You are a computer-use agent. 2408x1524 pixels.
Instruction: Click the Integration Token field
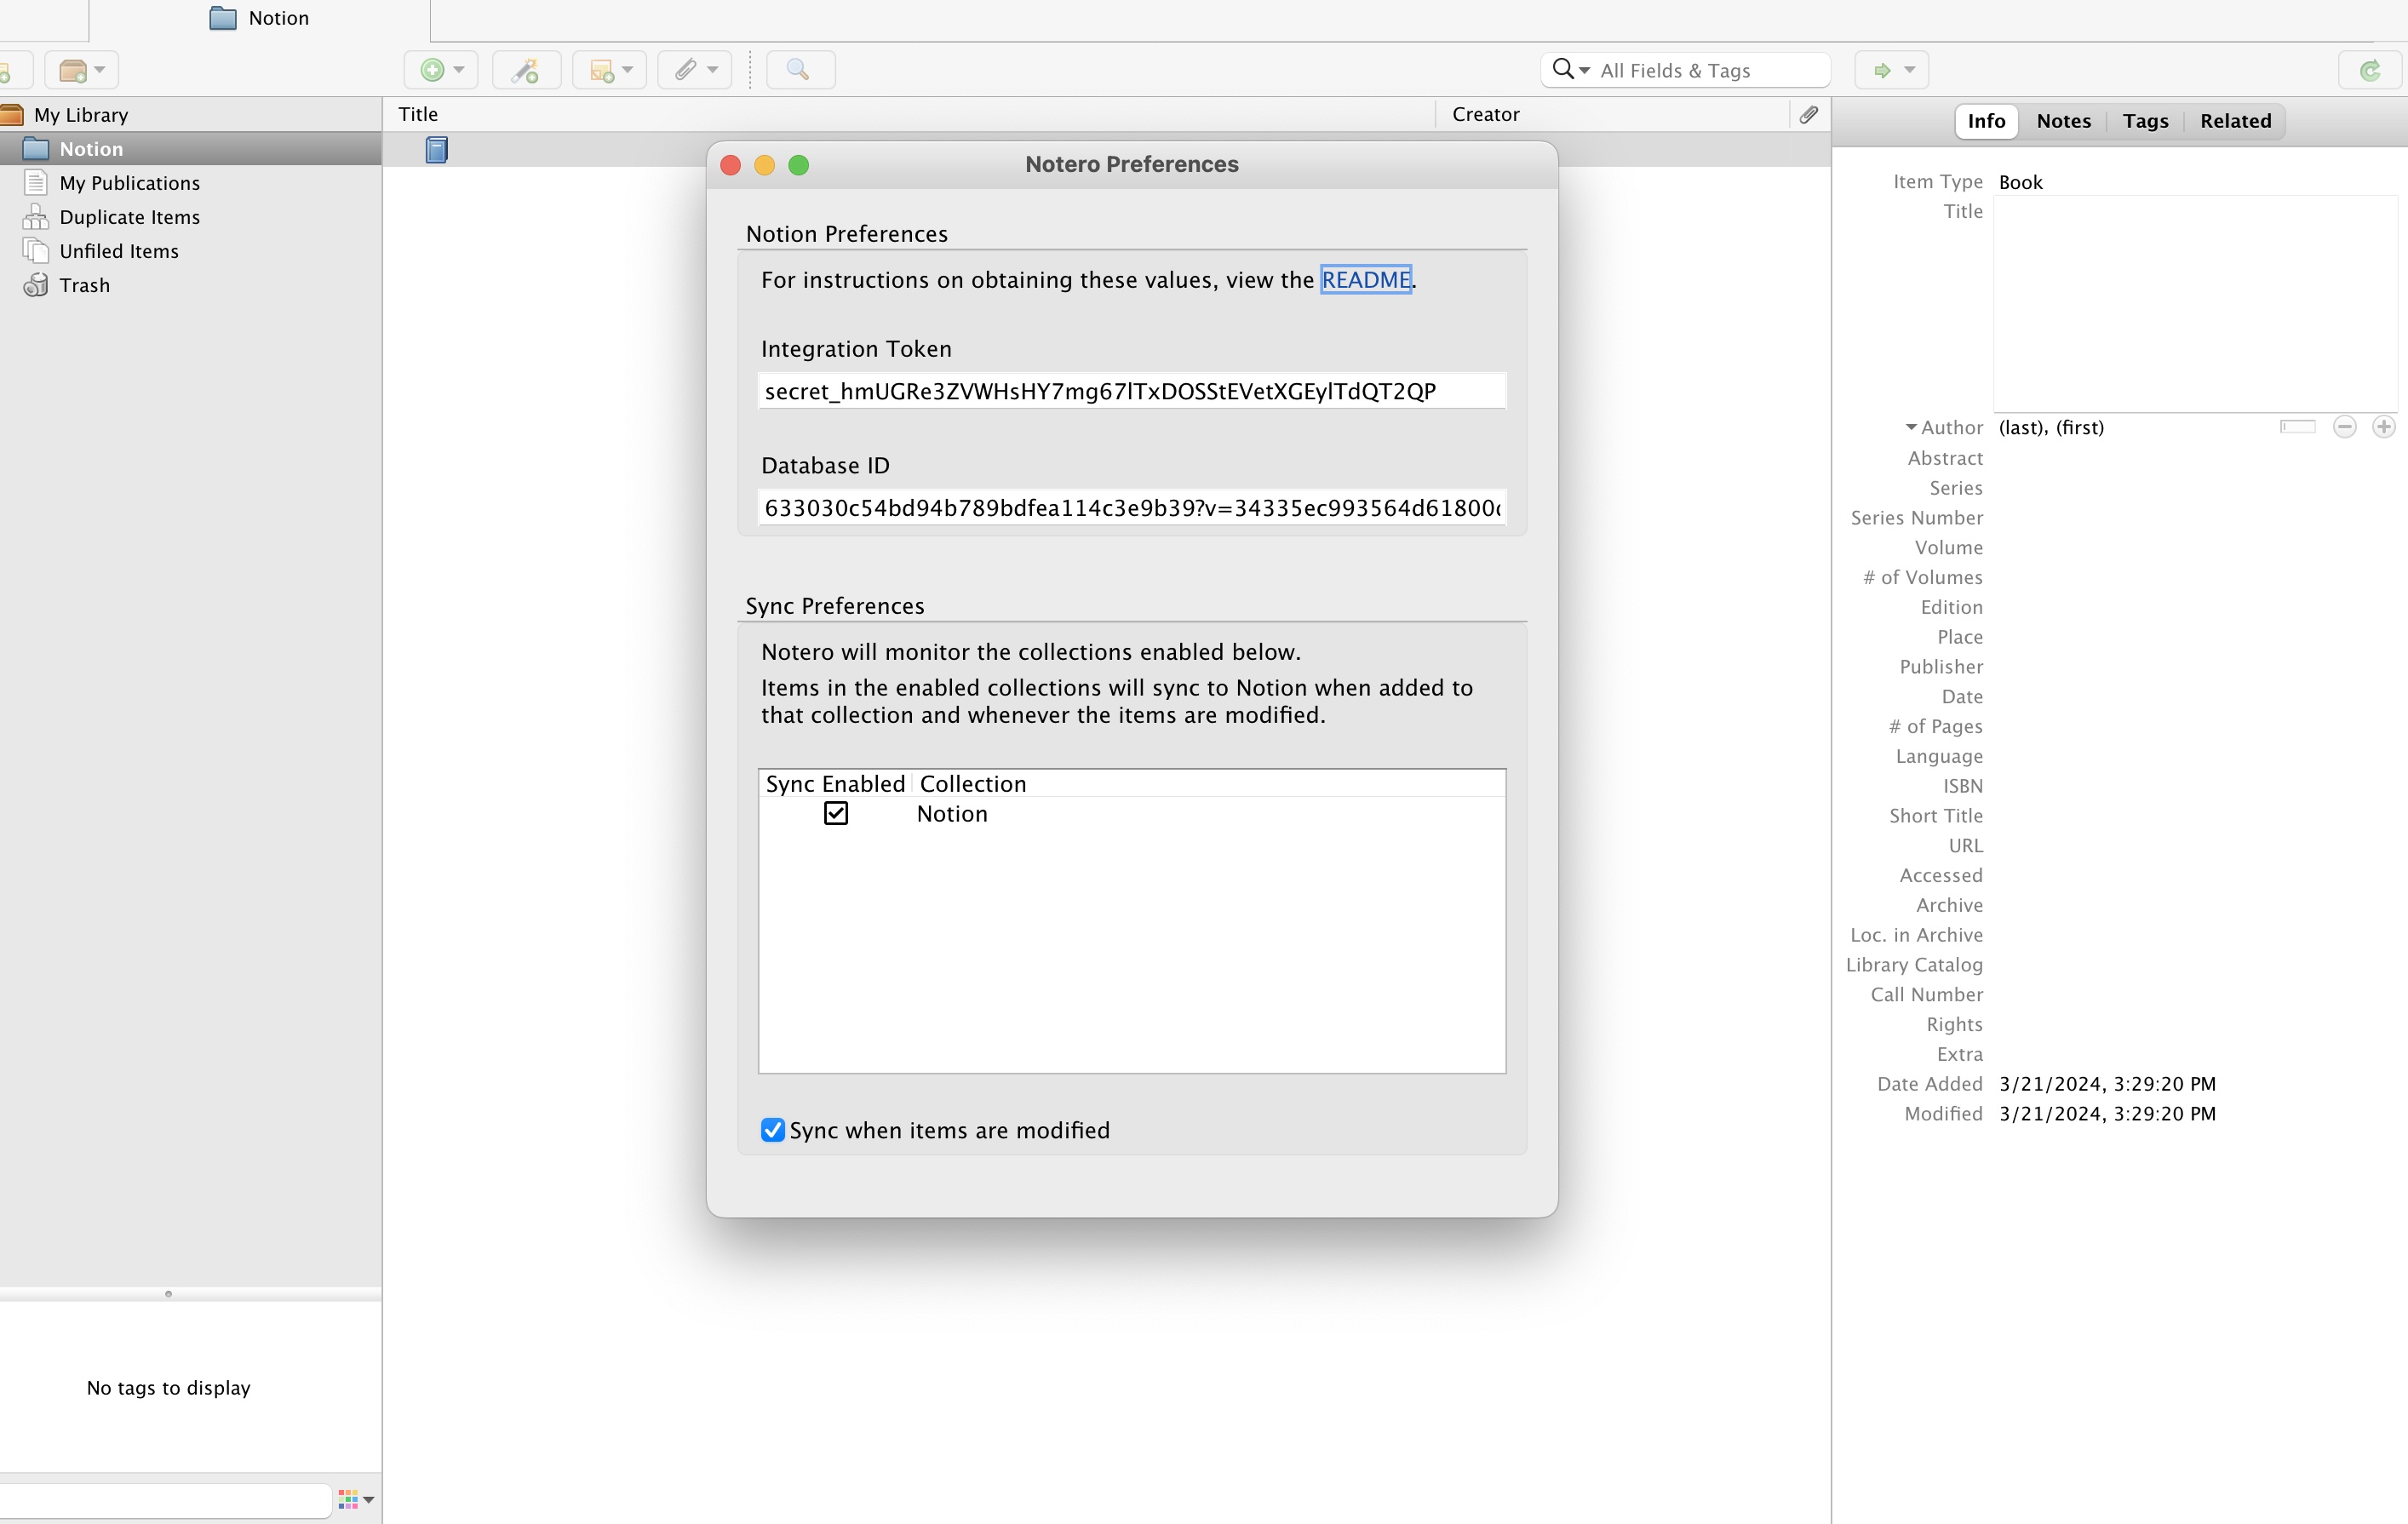coord(1131,391)
